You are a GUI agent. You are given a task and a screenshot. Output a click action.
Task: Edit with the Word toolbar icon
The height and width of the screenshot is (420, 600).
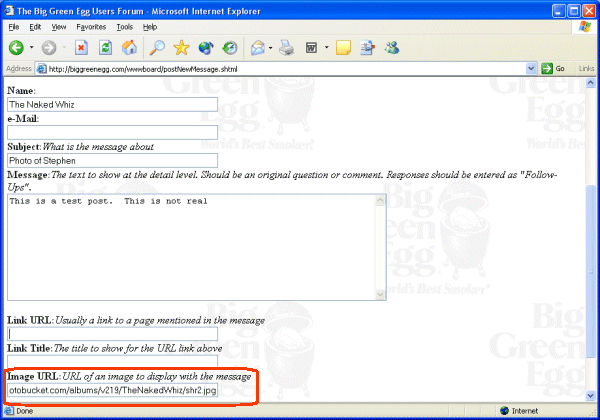pos(311,48)
